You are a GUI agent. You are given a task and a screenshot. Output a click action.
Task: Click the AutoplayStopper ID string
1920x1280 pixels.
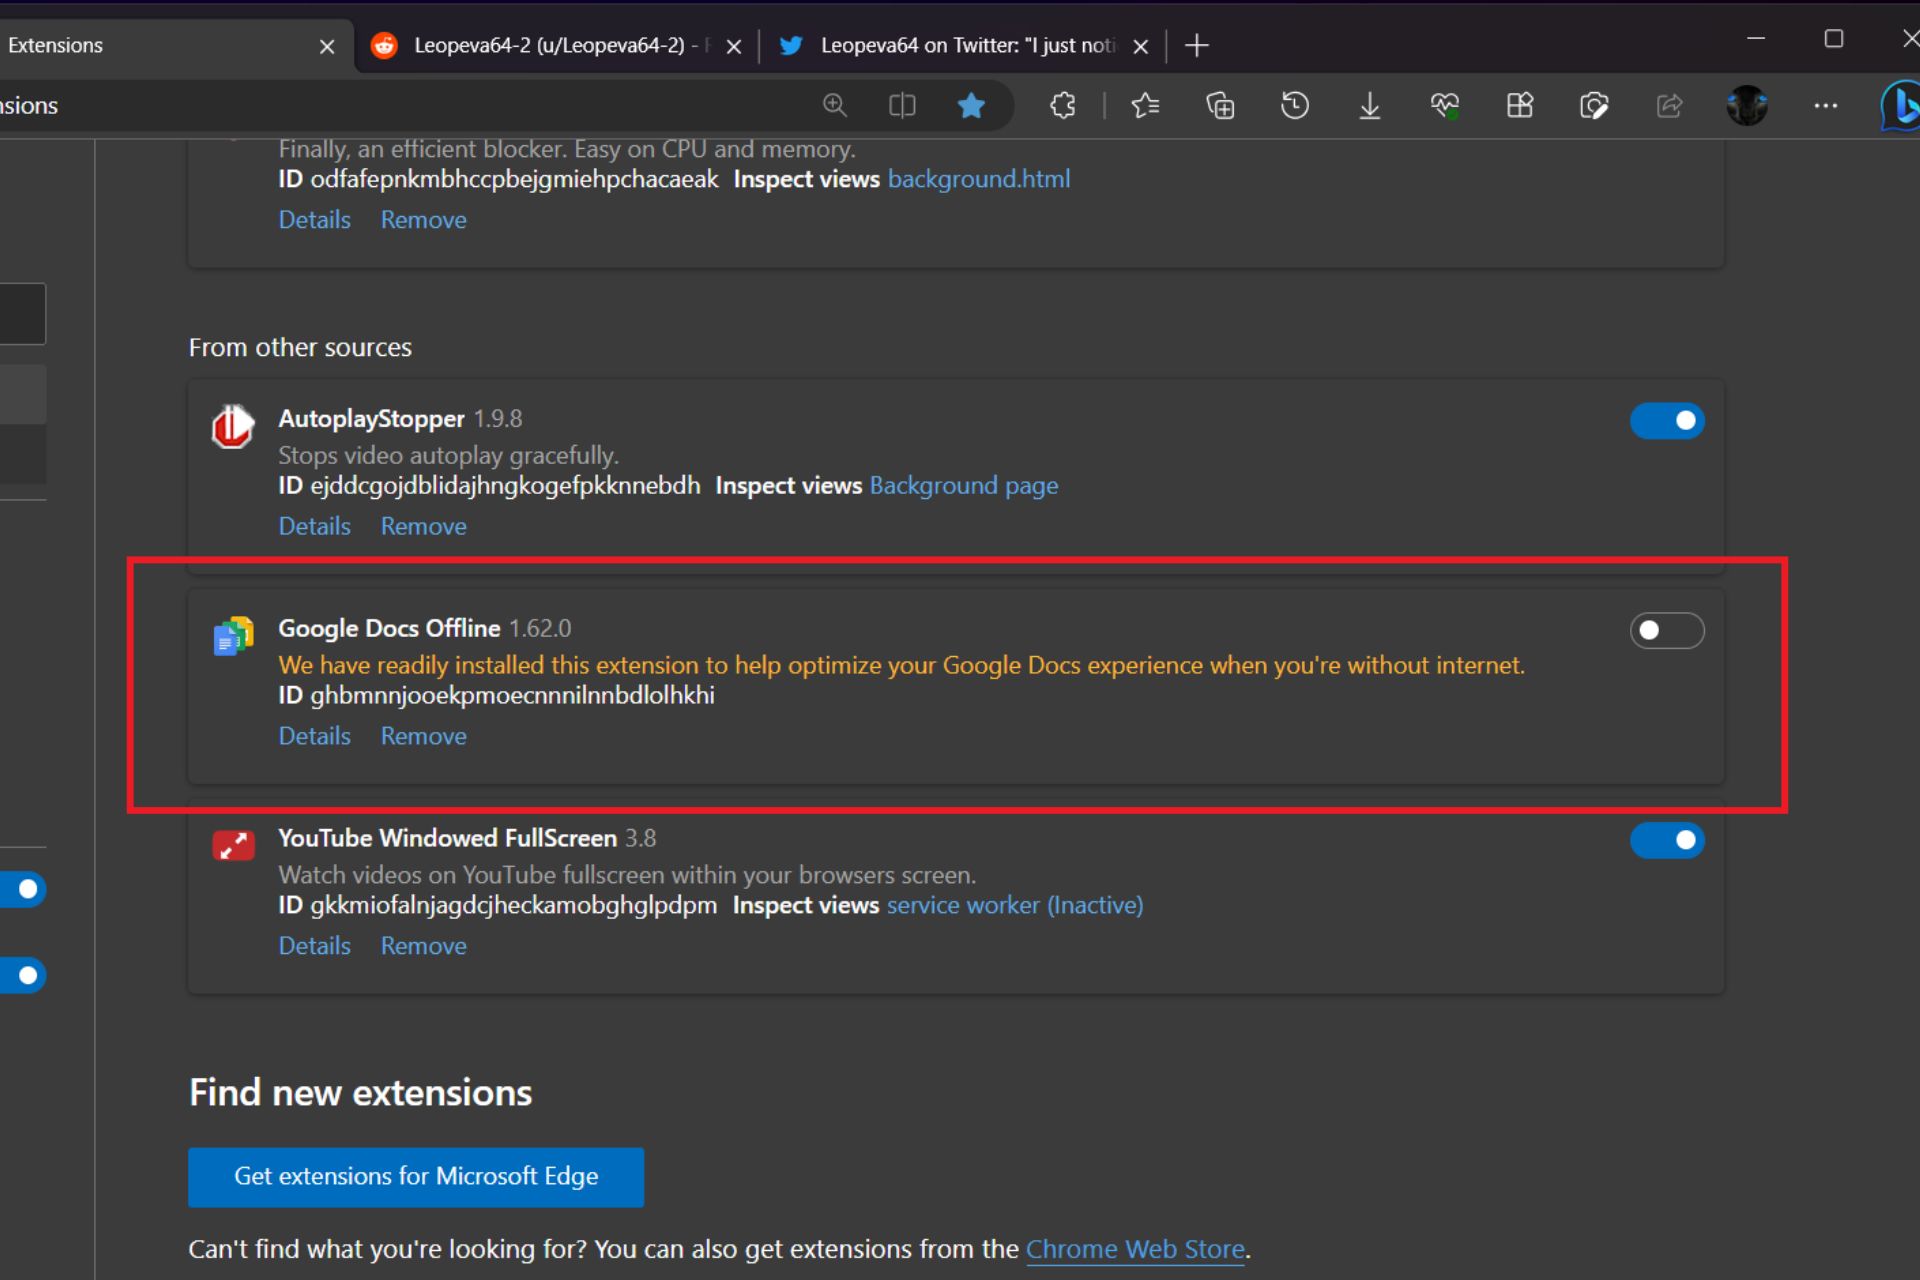point(505,486)
